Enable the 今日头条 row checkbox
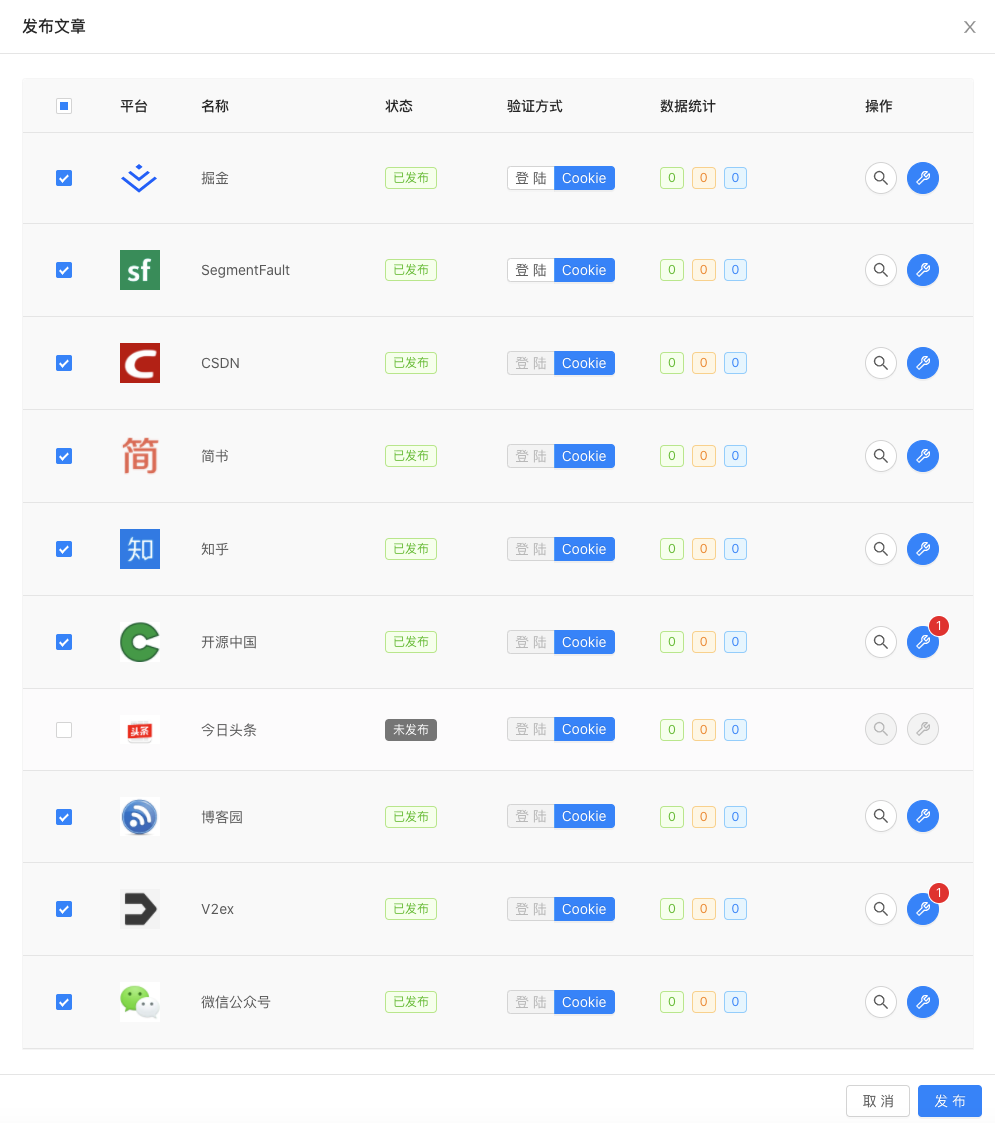Viewport: 995px width, 1123px height. 64,730
